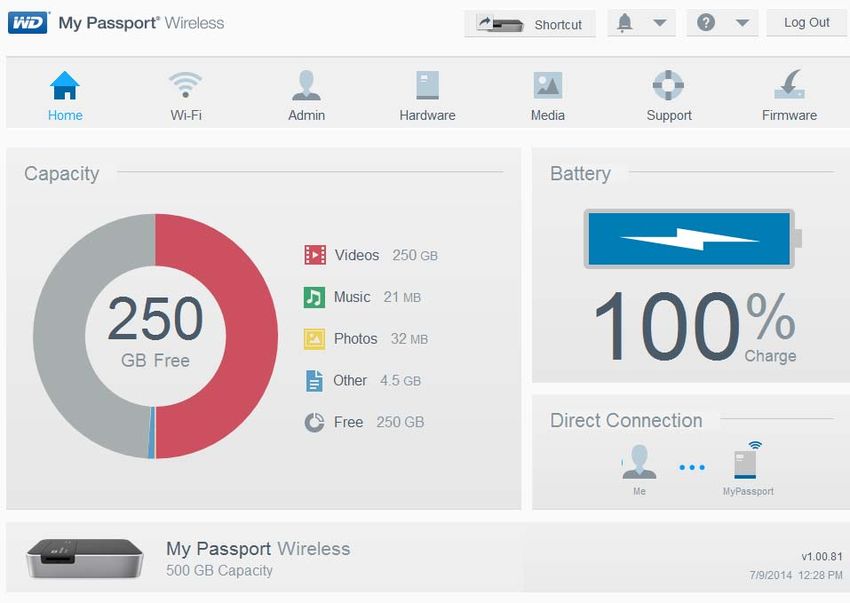Screen dimensions: 850x603
Task: Click the Log Out button
Action: [x=806, y=23]
